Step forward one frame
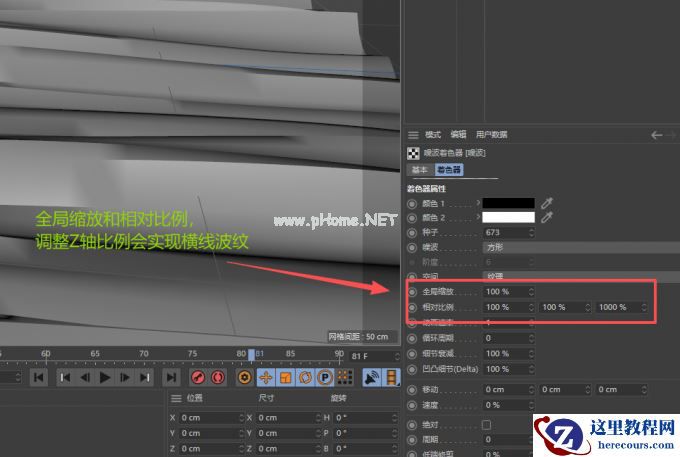This screenshot has width=680, height=457. (x=124, y=377)
